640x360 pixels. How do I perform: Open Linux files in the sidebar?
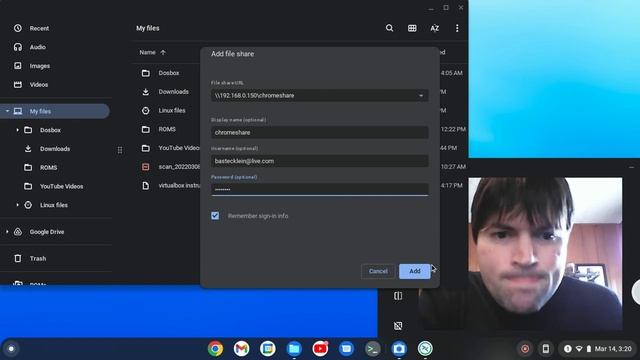coord(53,205)
